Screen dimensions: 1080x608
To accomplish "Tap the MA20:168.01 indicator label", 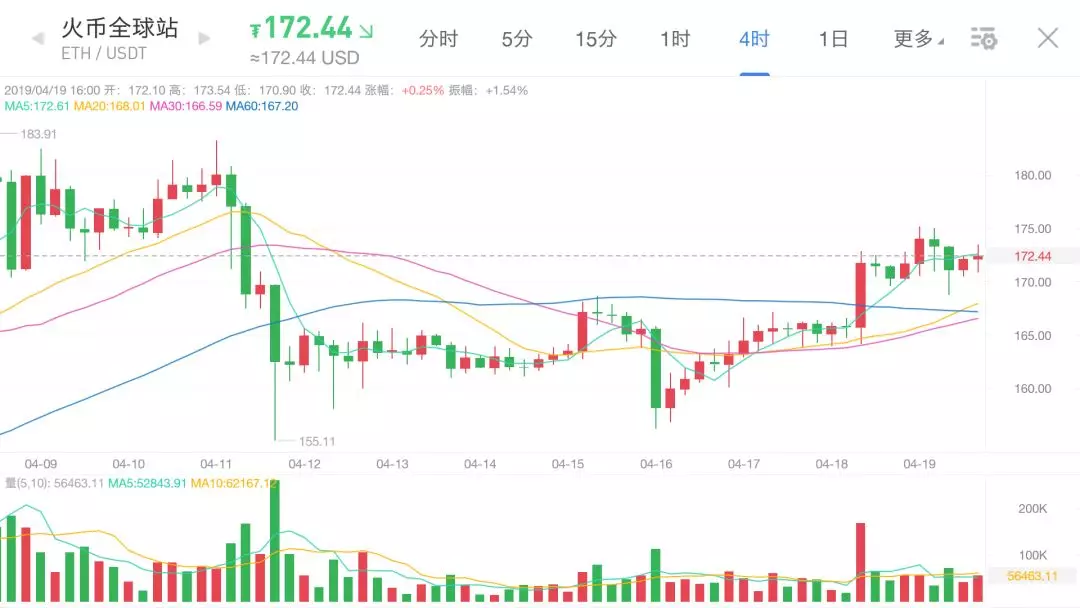I will 110,106.
